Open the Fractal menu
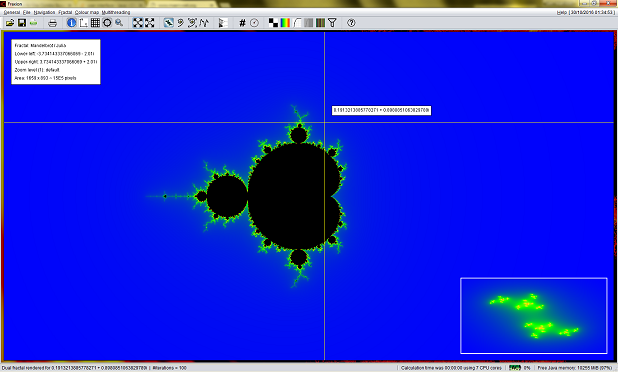Screen dimensions: 618x372 coord(65,13)
